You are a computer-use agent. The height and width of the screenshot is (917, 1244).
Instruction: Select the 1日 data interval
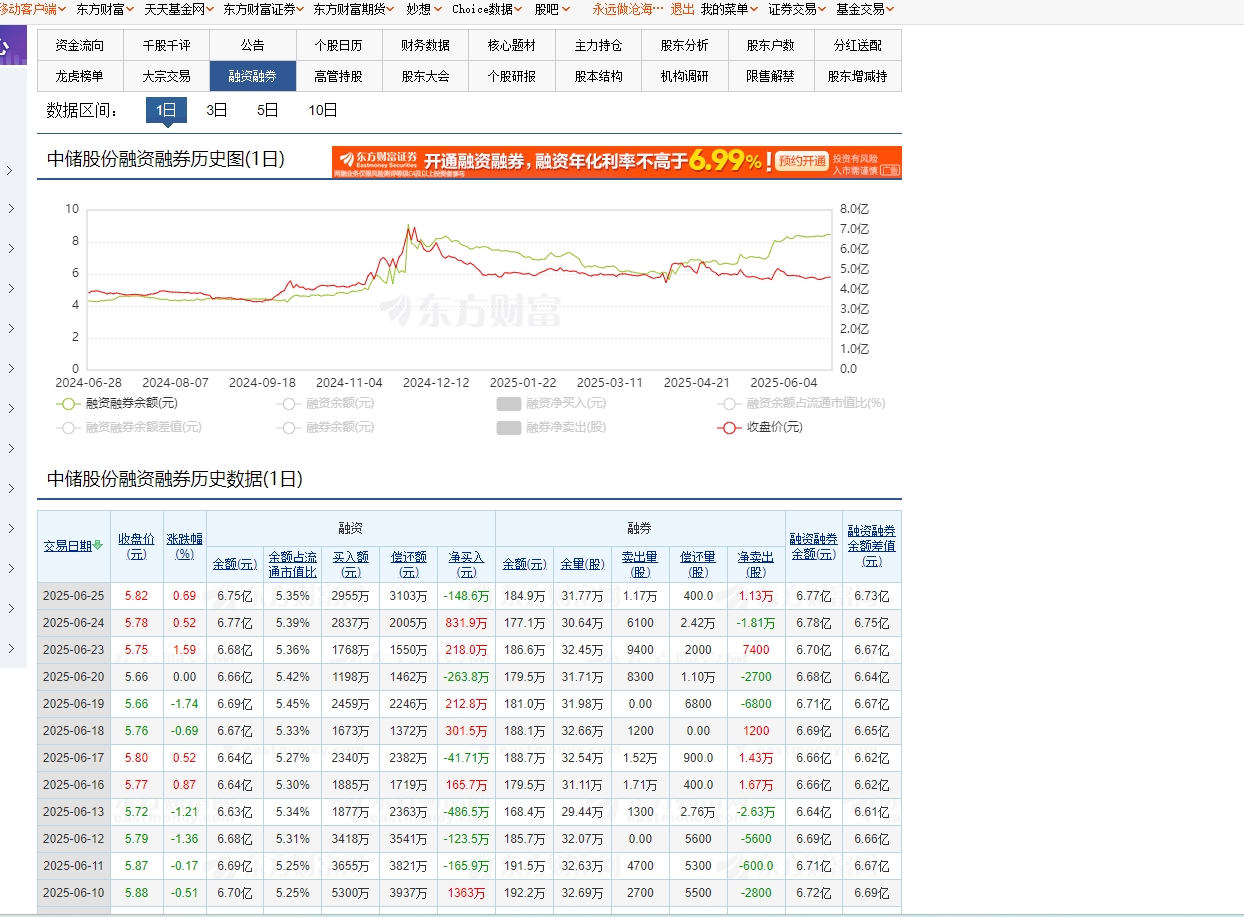[166, 110]
